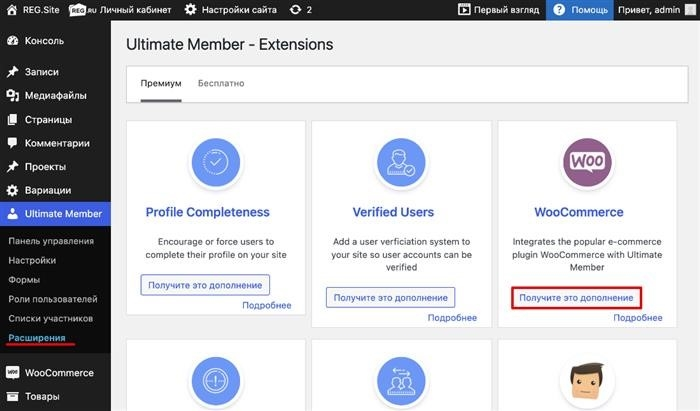Click Получите это дополнение for Verified Users

click(391, 298)
